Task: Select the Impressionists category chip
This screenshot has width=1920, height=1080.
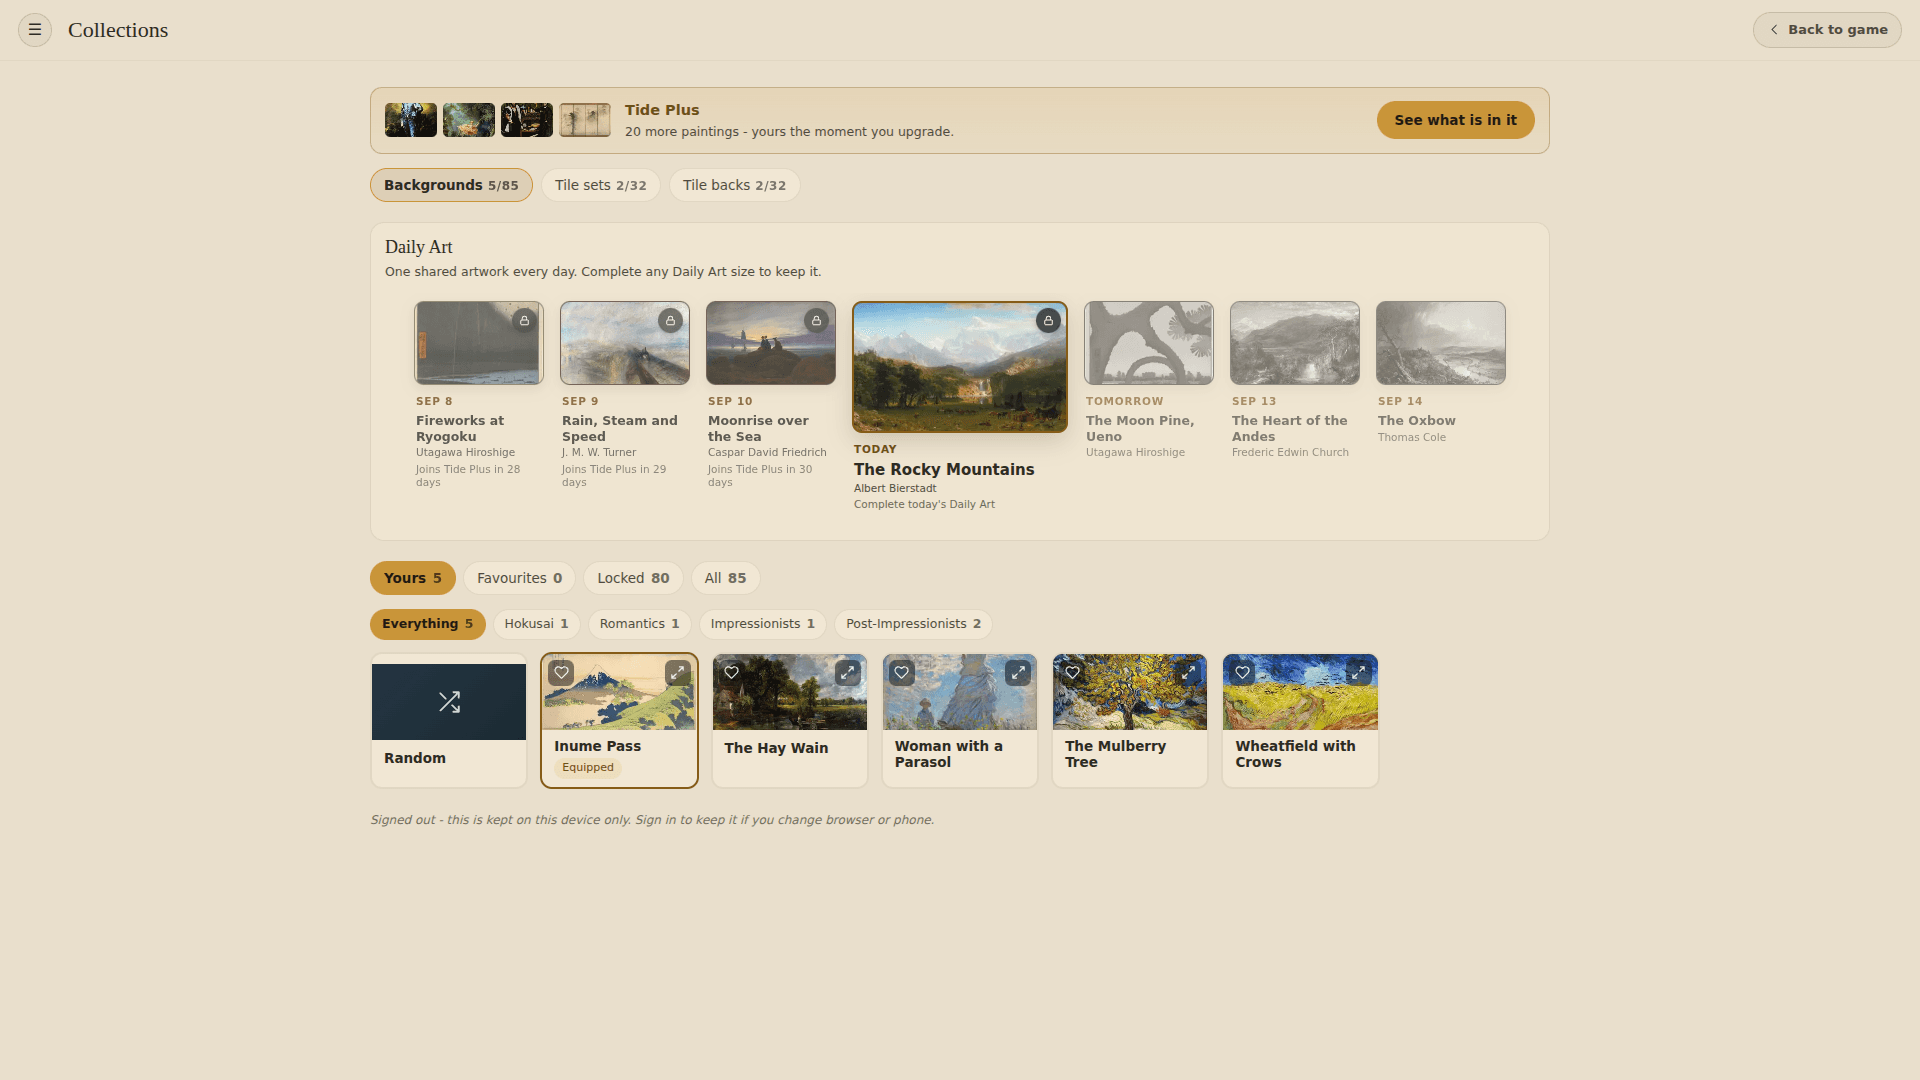Action: pyautogui.click(x=763, y=624)
